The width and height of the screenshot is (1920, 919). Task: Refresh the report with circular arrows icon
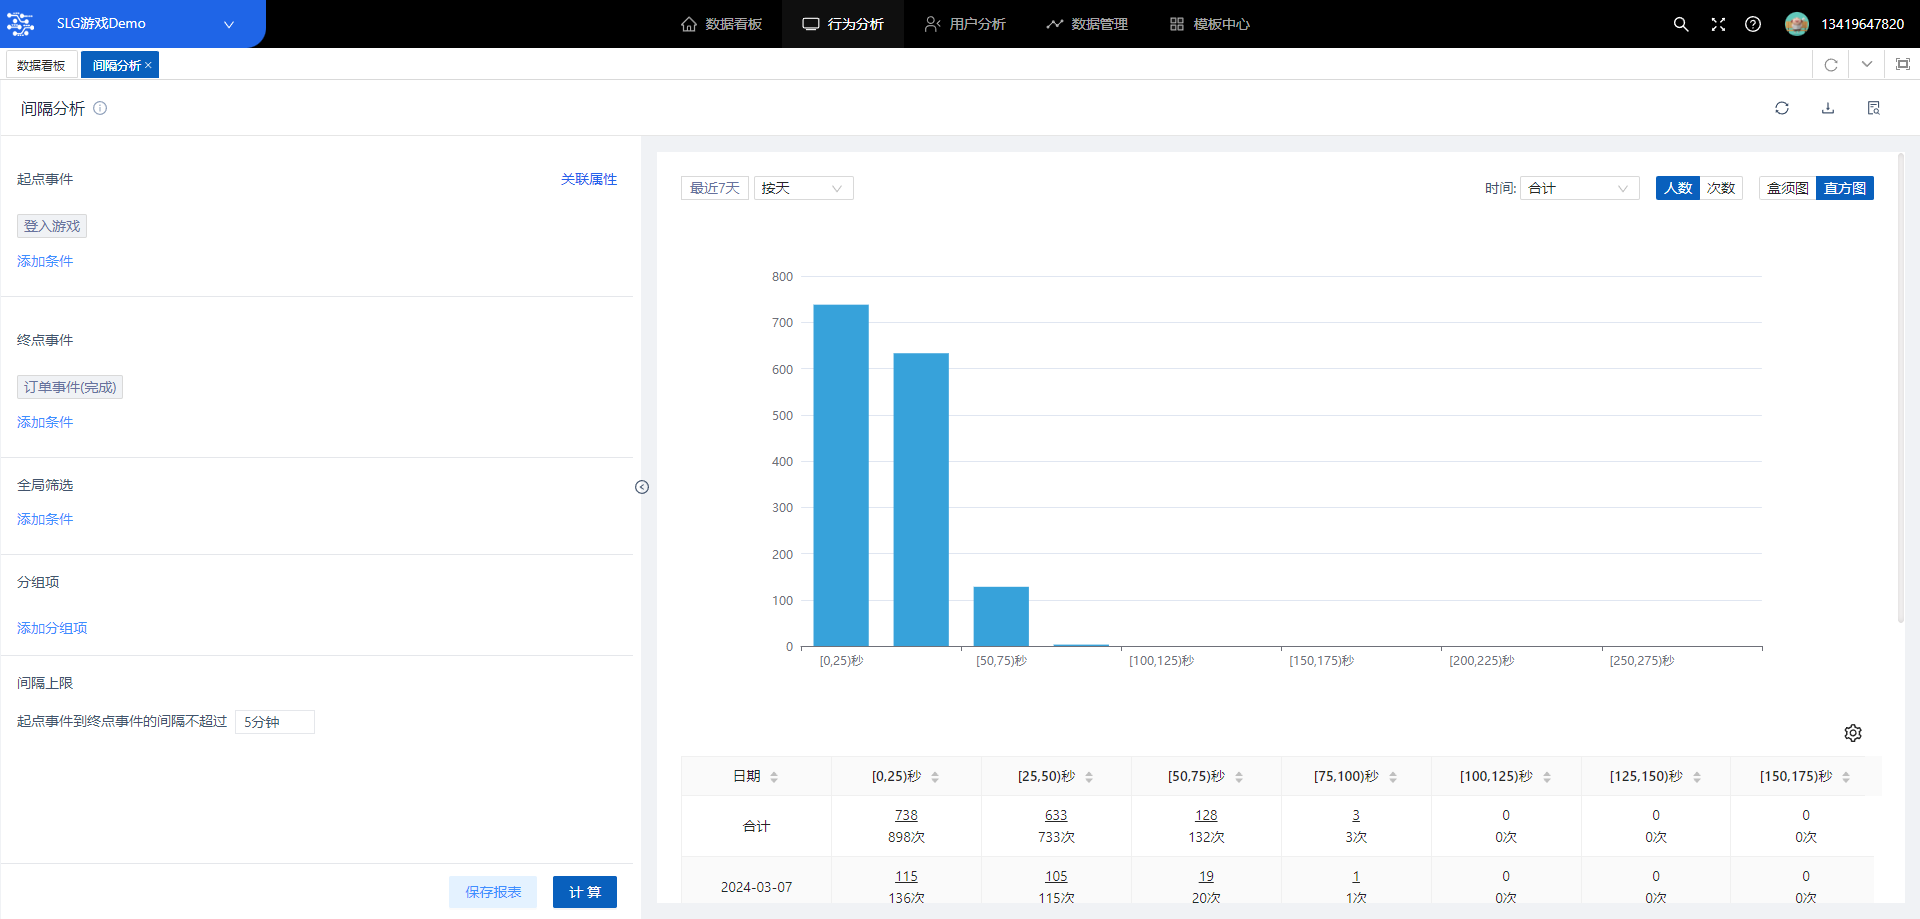point(1782,108)
